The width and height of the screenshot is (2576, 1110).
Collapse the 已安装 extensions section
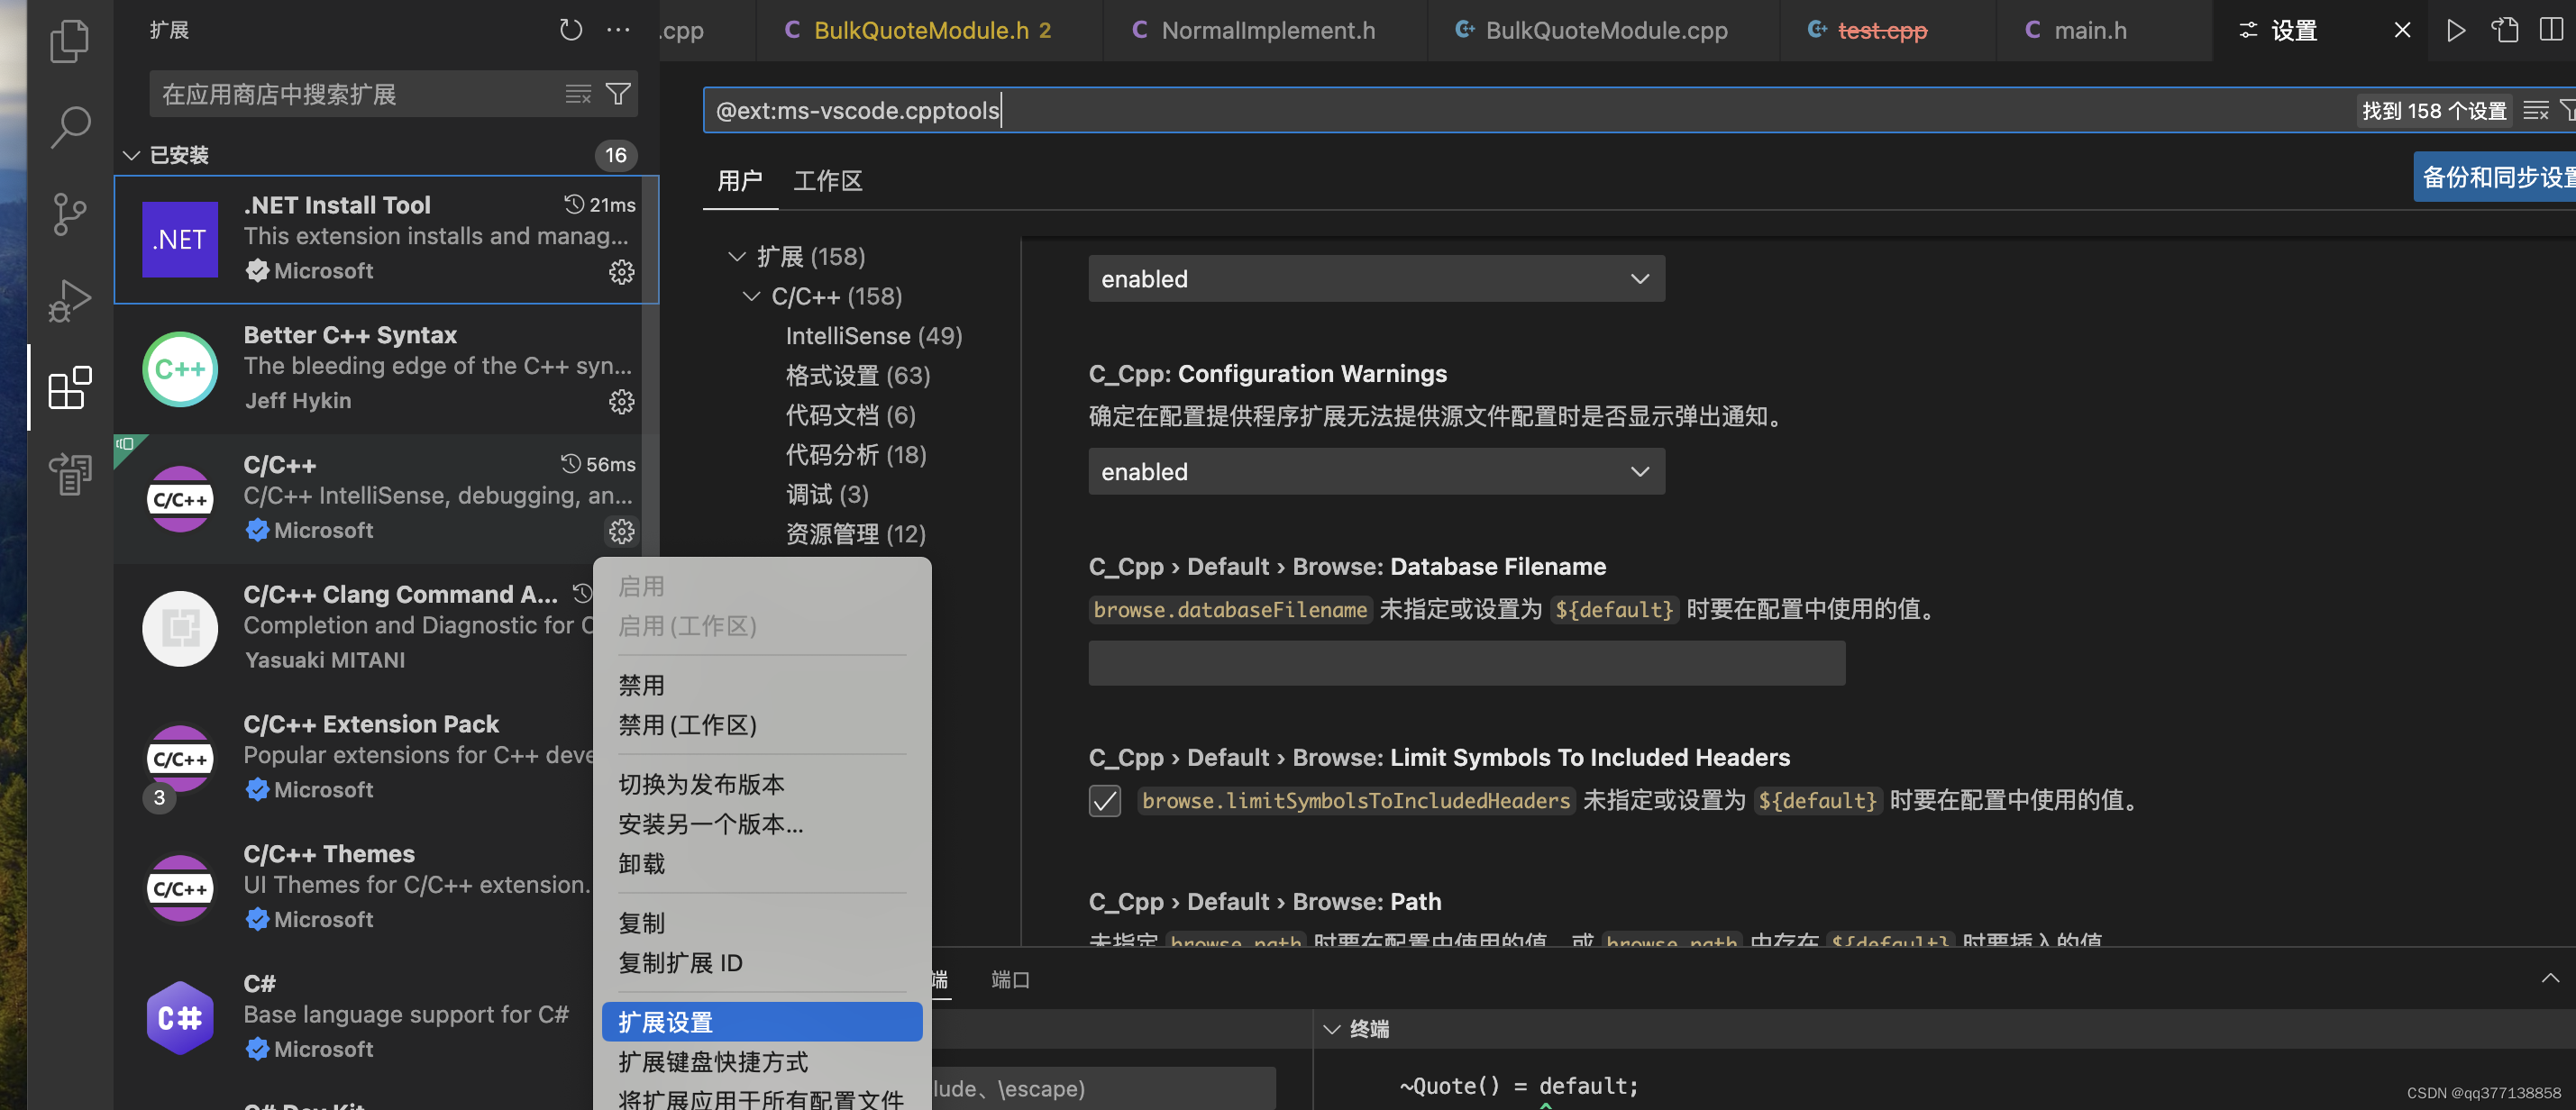[x=131, y=155]
